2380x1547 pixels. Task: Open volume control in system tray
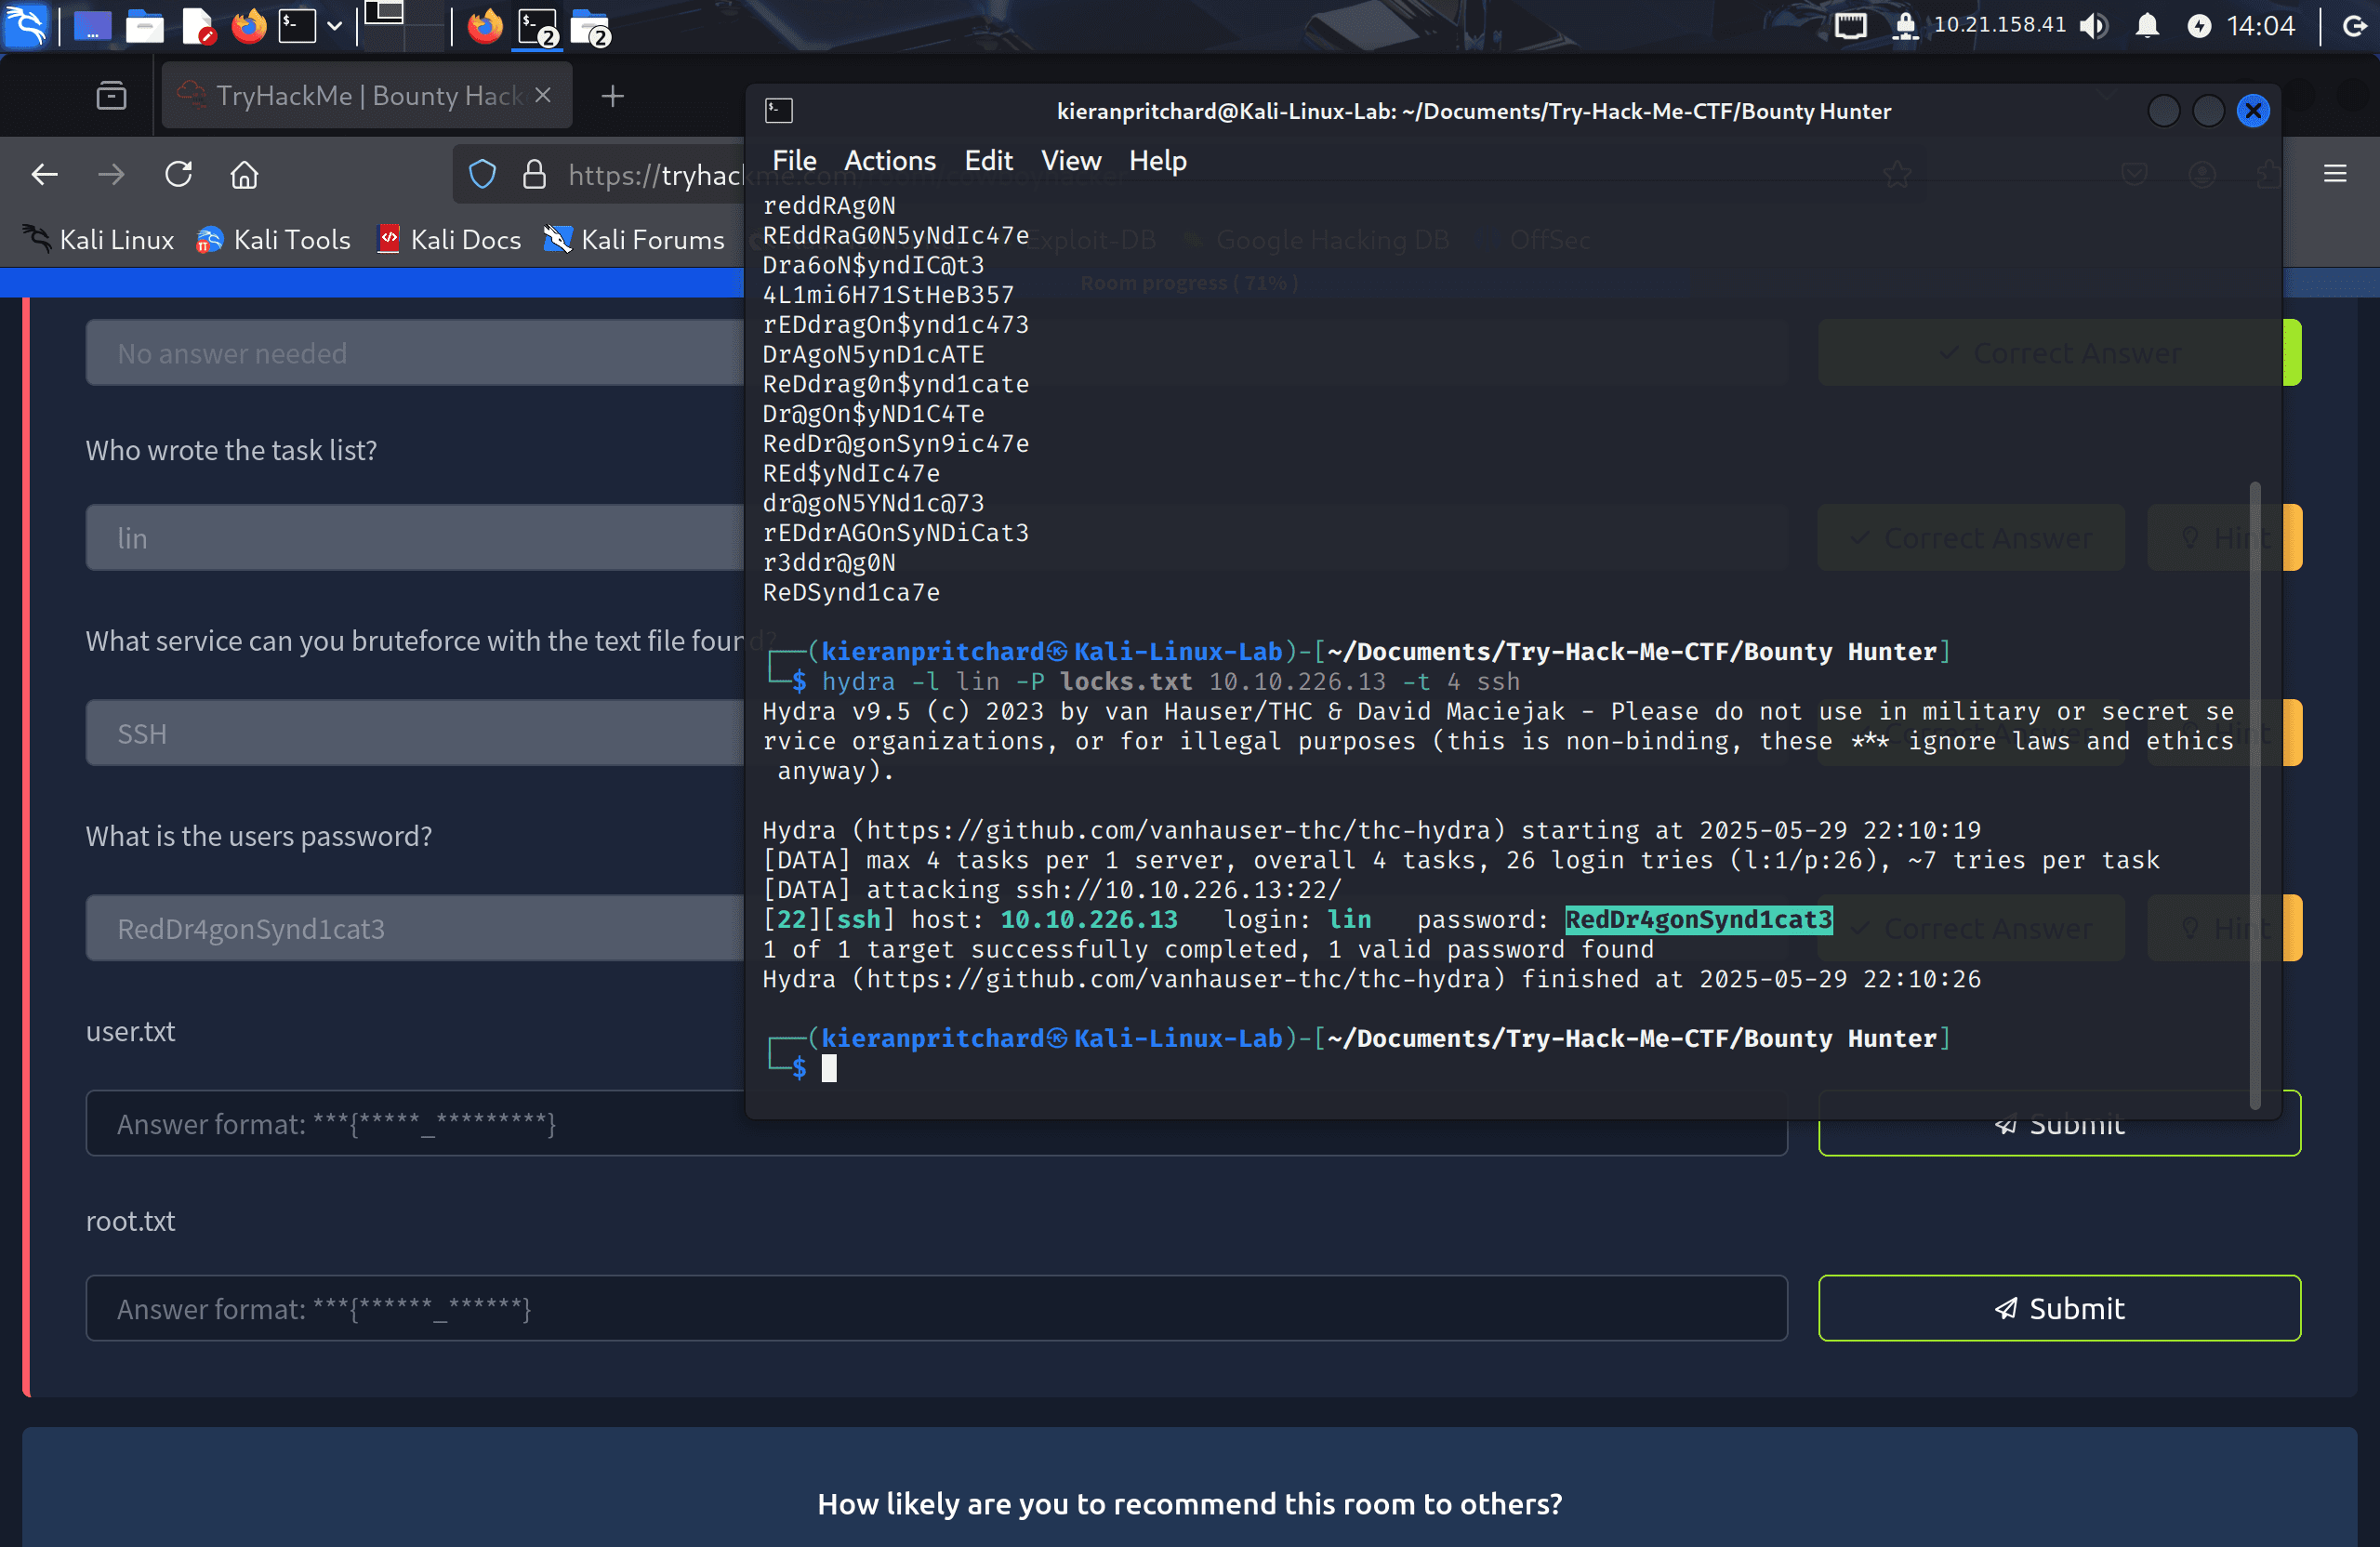(x=2093, y=26)
